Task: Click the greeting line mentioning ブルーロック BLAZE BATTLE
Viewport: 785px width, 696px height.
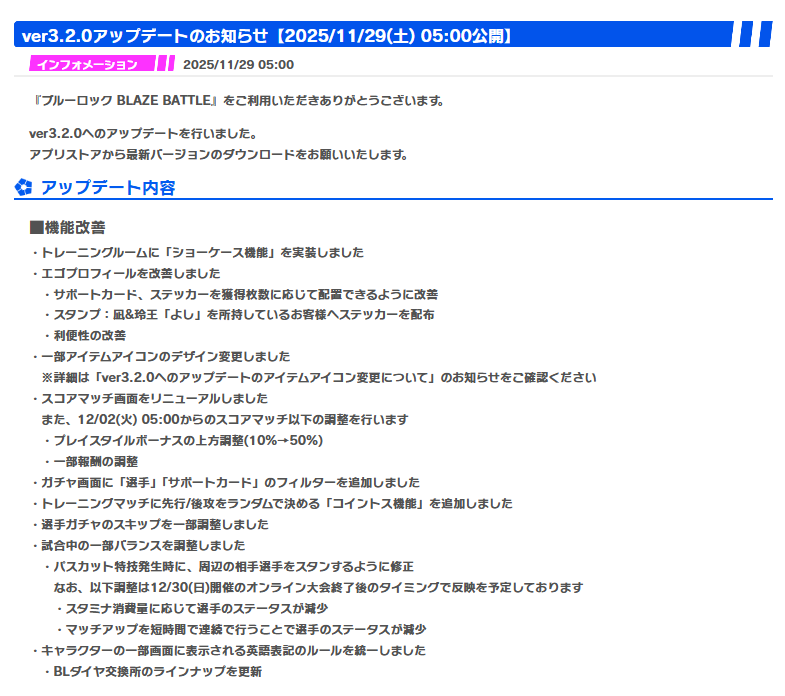Action: click(237, 101)
